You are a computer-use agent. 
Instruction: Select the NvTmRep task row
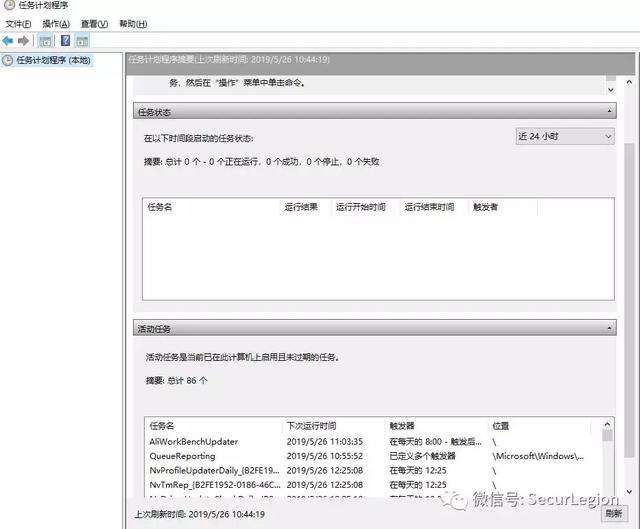click(x=373, y=485)
